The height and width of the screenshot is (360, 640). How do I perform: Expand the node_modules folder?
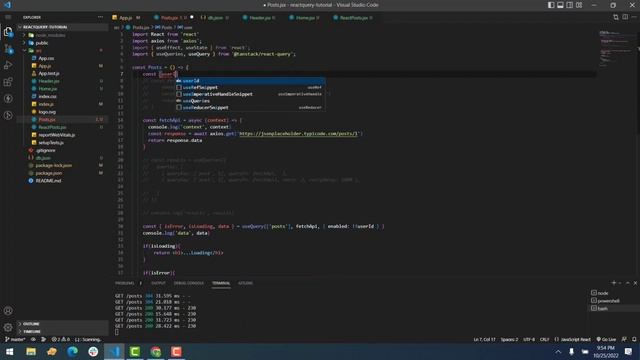click(50, 35)
